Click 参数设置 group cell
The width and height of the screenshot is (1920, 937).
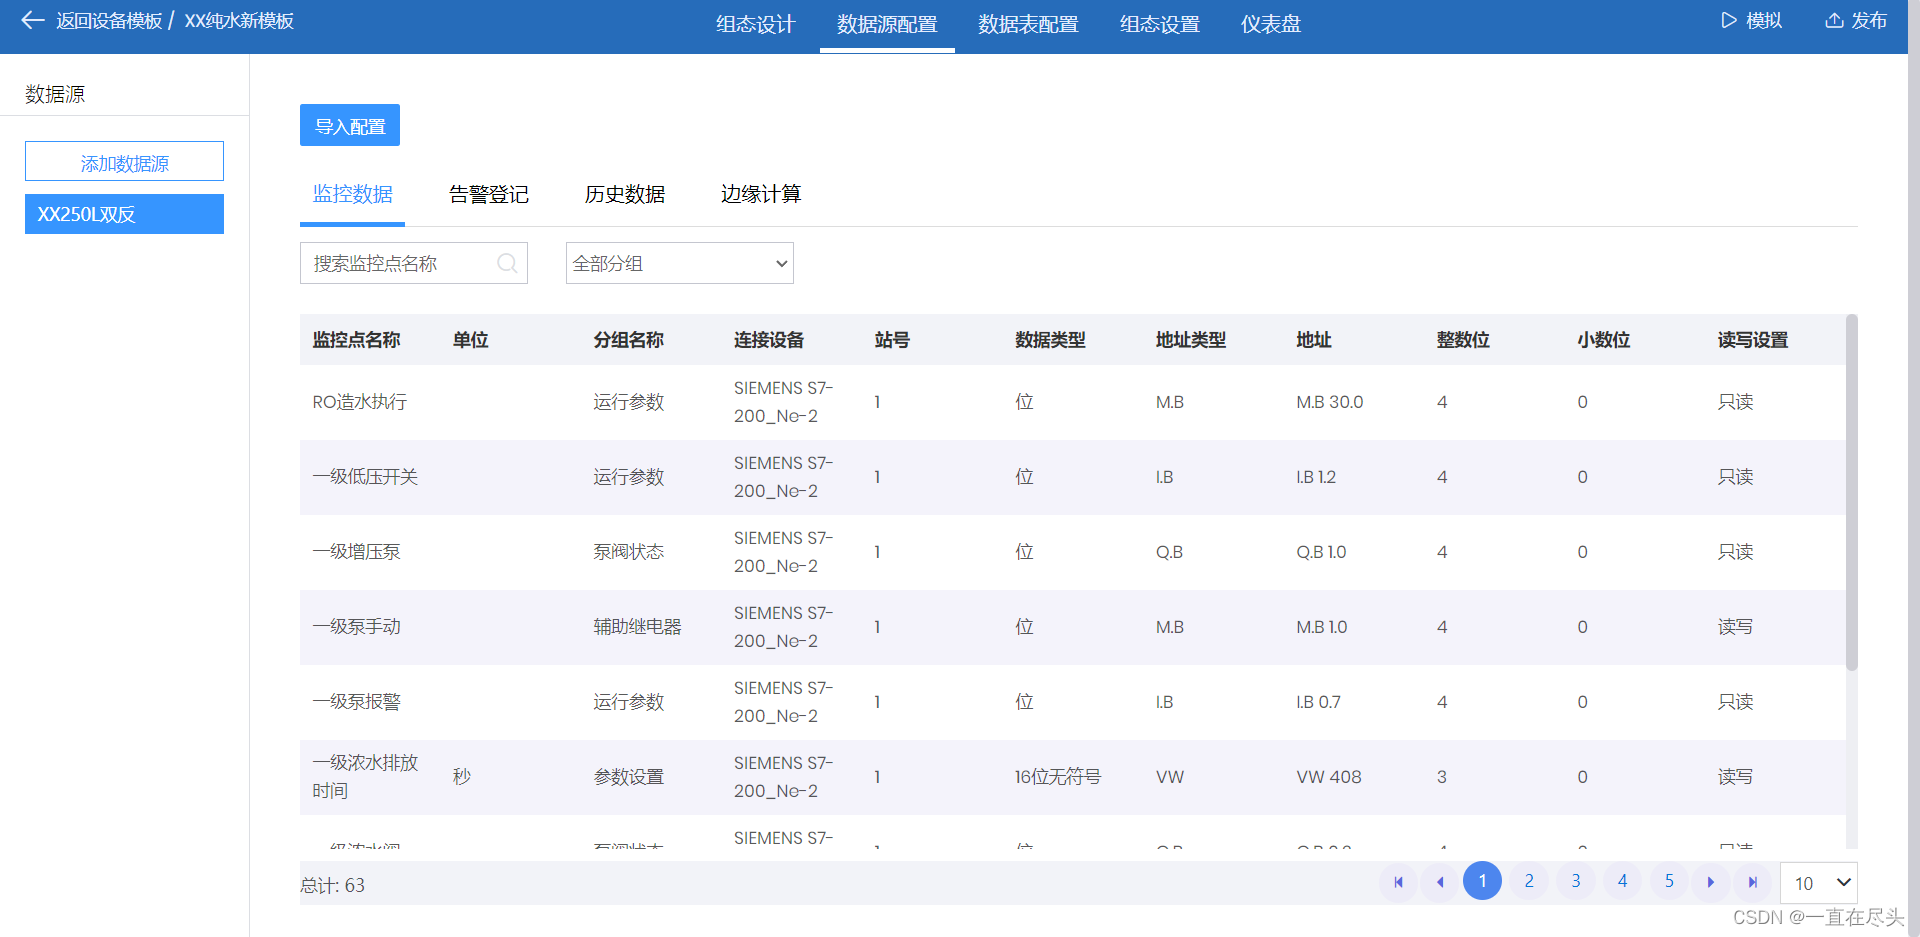[x=628, y=777]
